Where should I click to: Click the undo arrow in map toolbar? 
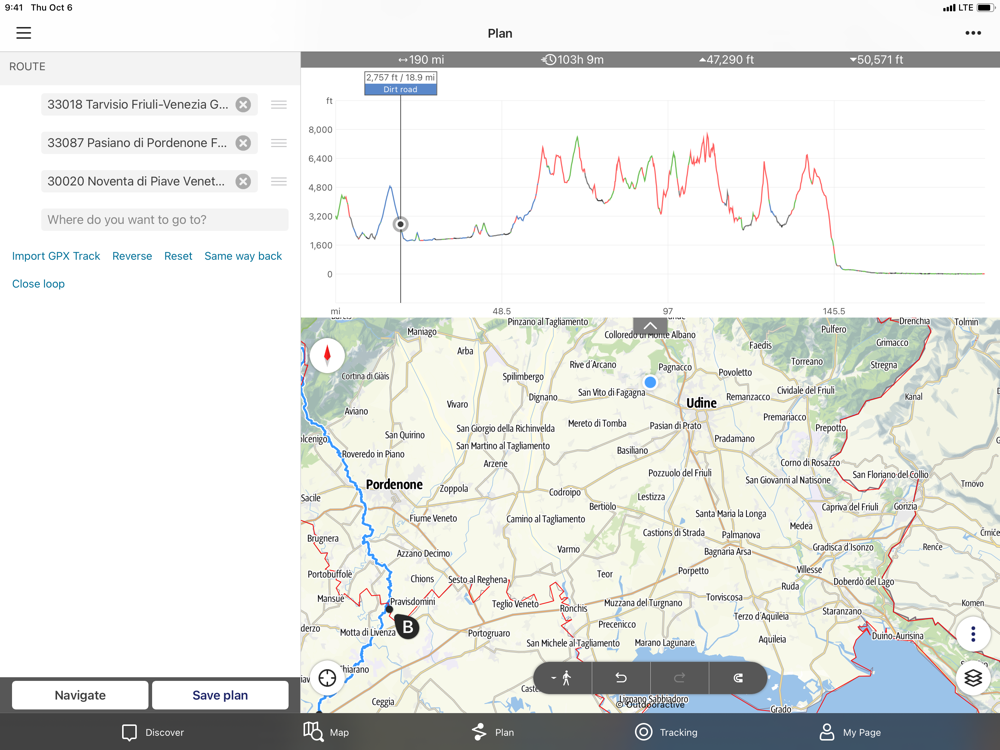click(621, 678)
